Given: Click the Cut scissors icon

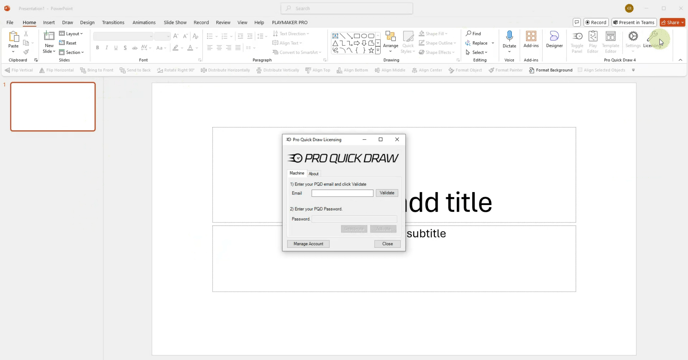Looking at the screenshot, I should pos(26,34).
